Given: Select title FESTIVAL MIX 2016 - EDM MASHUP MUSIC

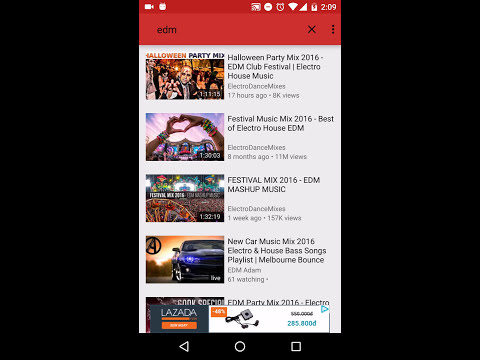Looking at the screenshot, I should (274, 185).
